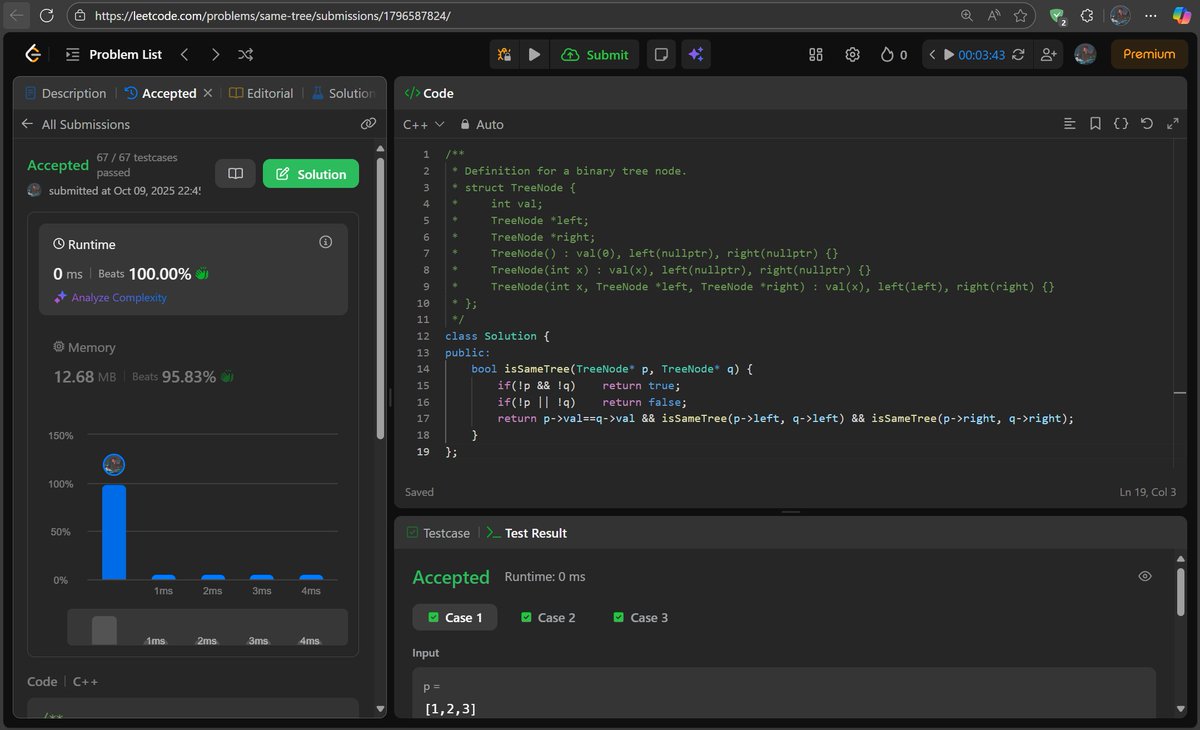
Task: Copy the submission link icon
Action: coord(368,124)
